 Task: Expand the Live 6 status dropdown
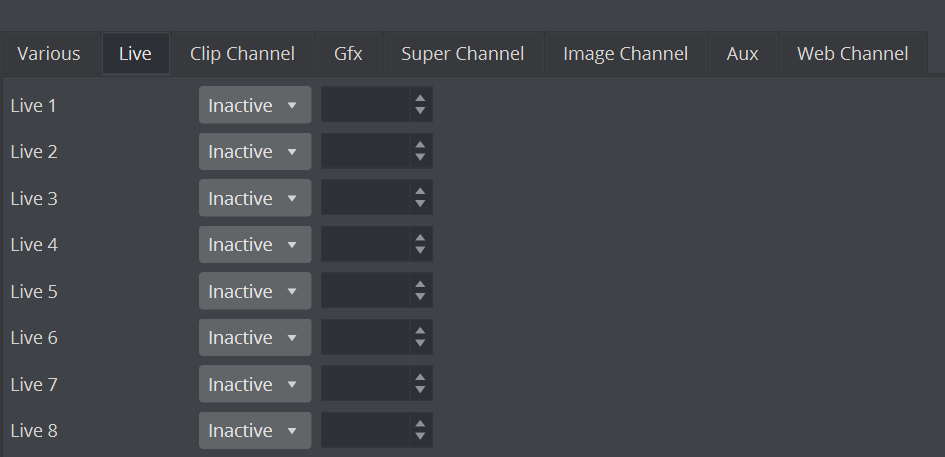254,338
